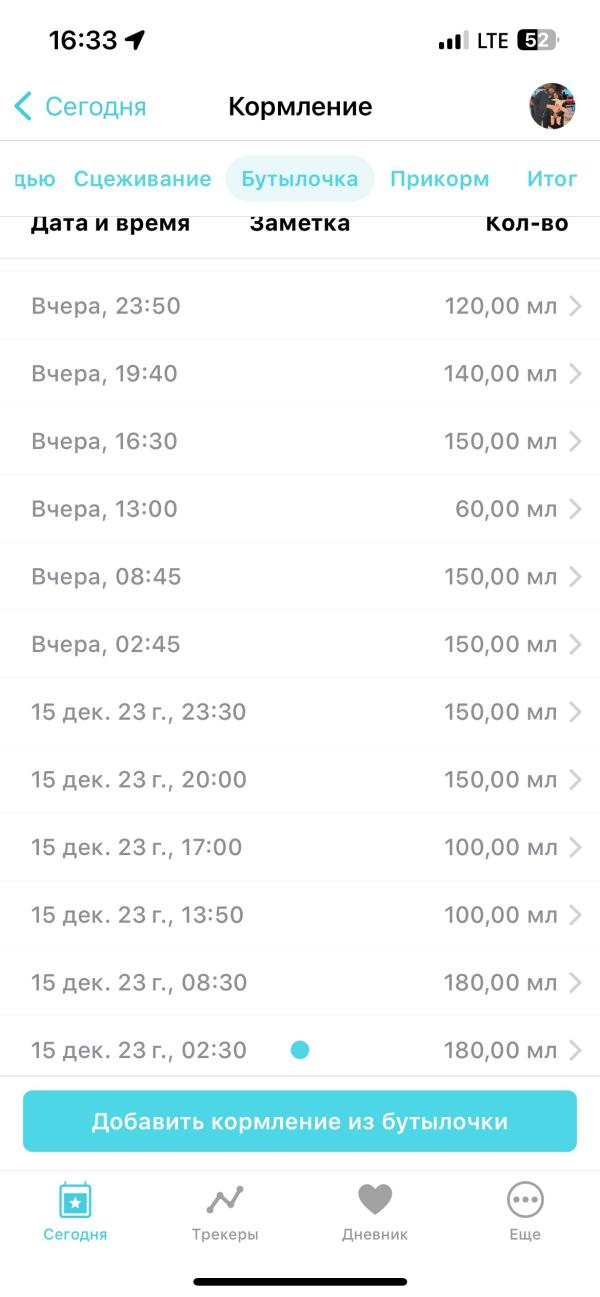The image size is (600, 1297).
Task: Open chevron for 15 дек. 20:00 entry
Action: (x=575, y=780)
